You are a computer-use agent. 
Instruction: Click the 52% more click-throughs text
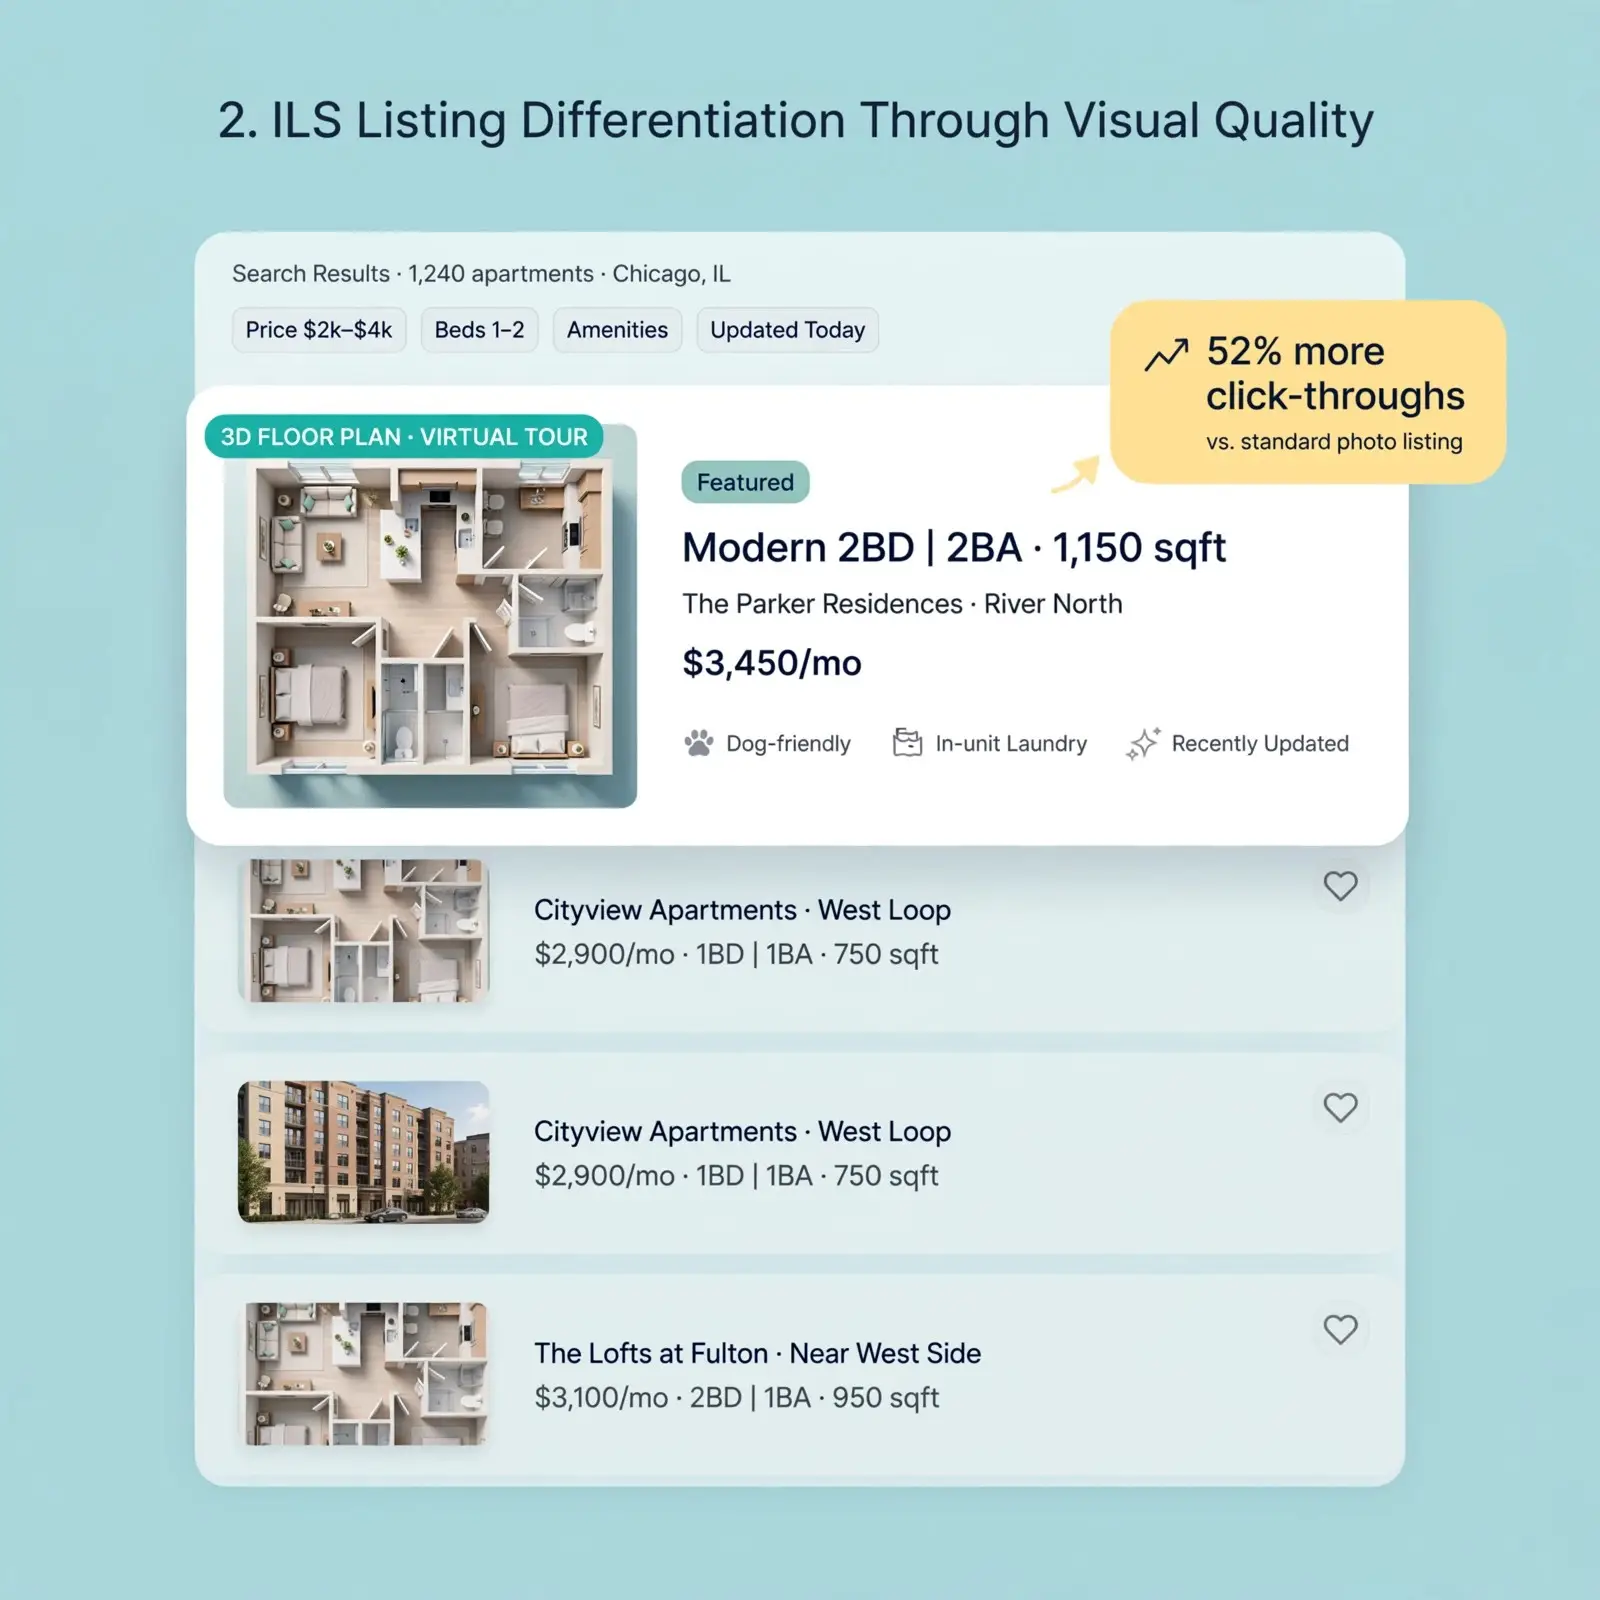click(x=1335, y=374)
